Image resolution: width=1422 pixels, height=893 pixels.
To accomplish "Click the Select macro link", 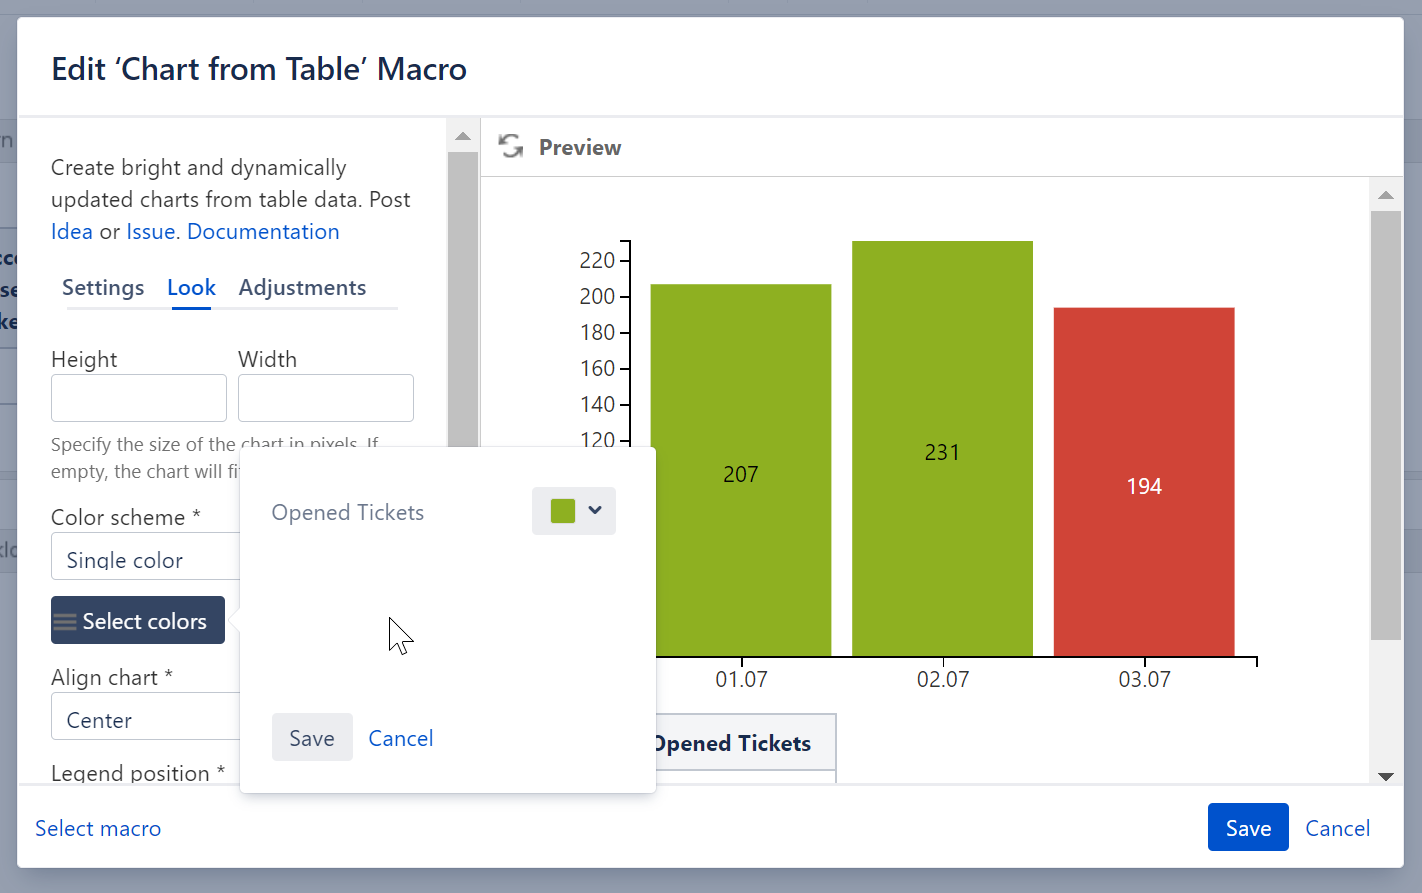I will (x=98, y=828).
